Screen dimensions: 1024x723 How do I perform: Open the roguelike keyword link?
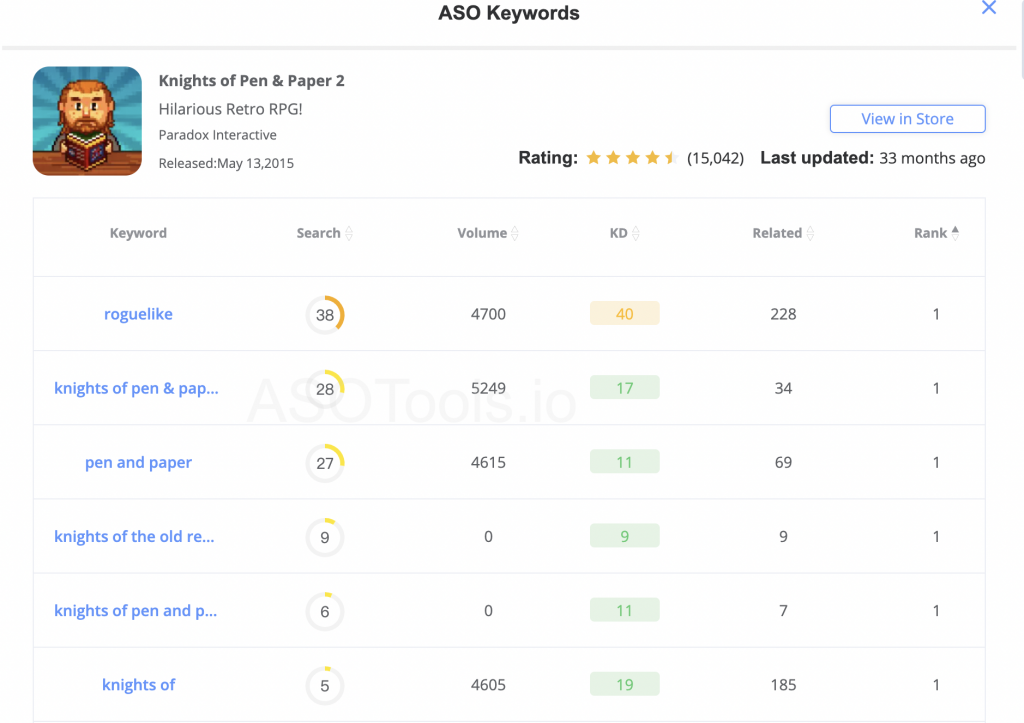tap(138, 314)
